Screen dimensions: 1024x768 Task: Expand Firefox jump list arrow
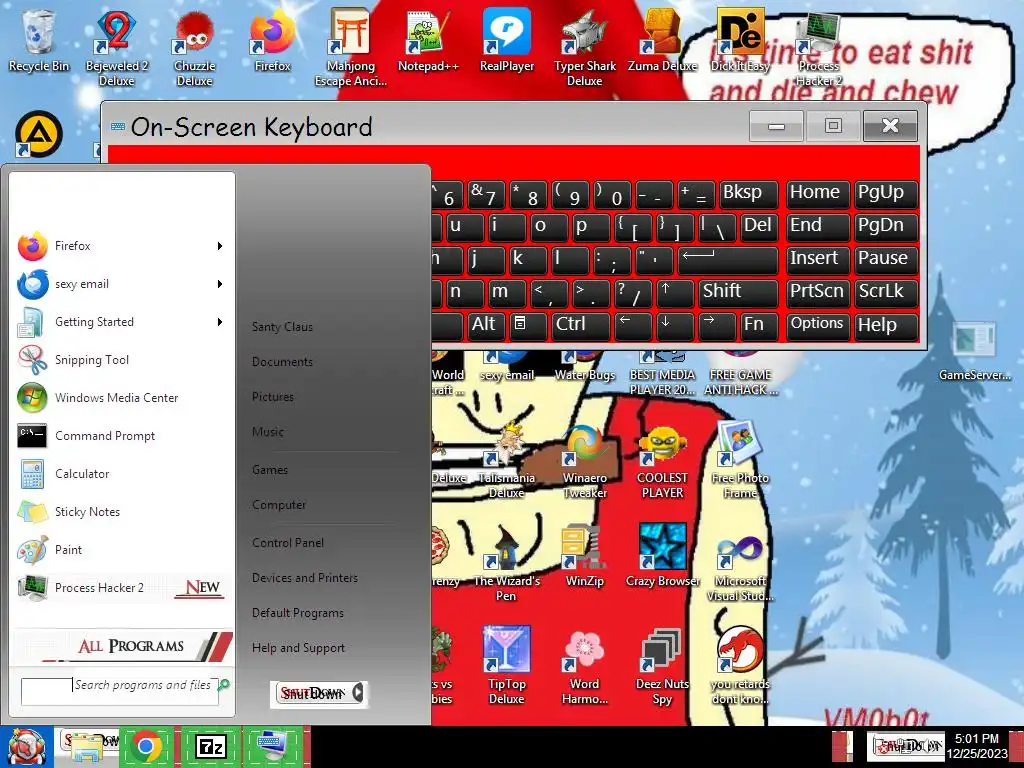coord(220,246)
